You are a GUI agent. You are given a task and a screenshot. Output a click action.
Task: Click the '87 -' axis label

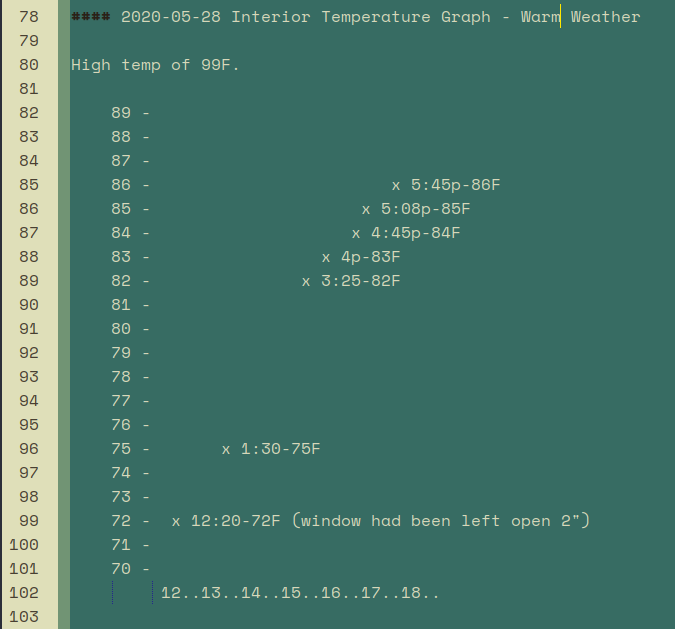pos(130,161)
